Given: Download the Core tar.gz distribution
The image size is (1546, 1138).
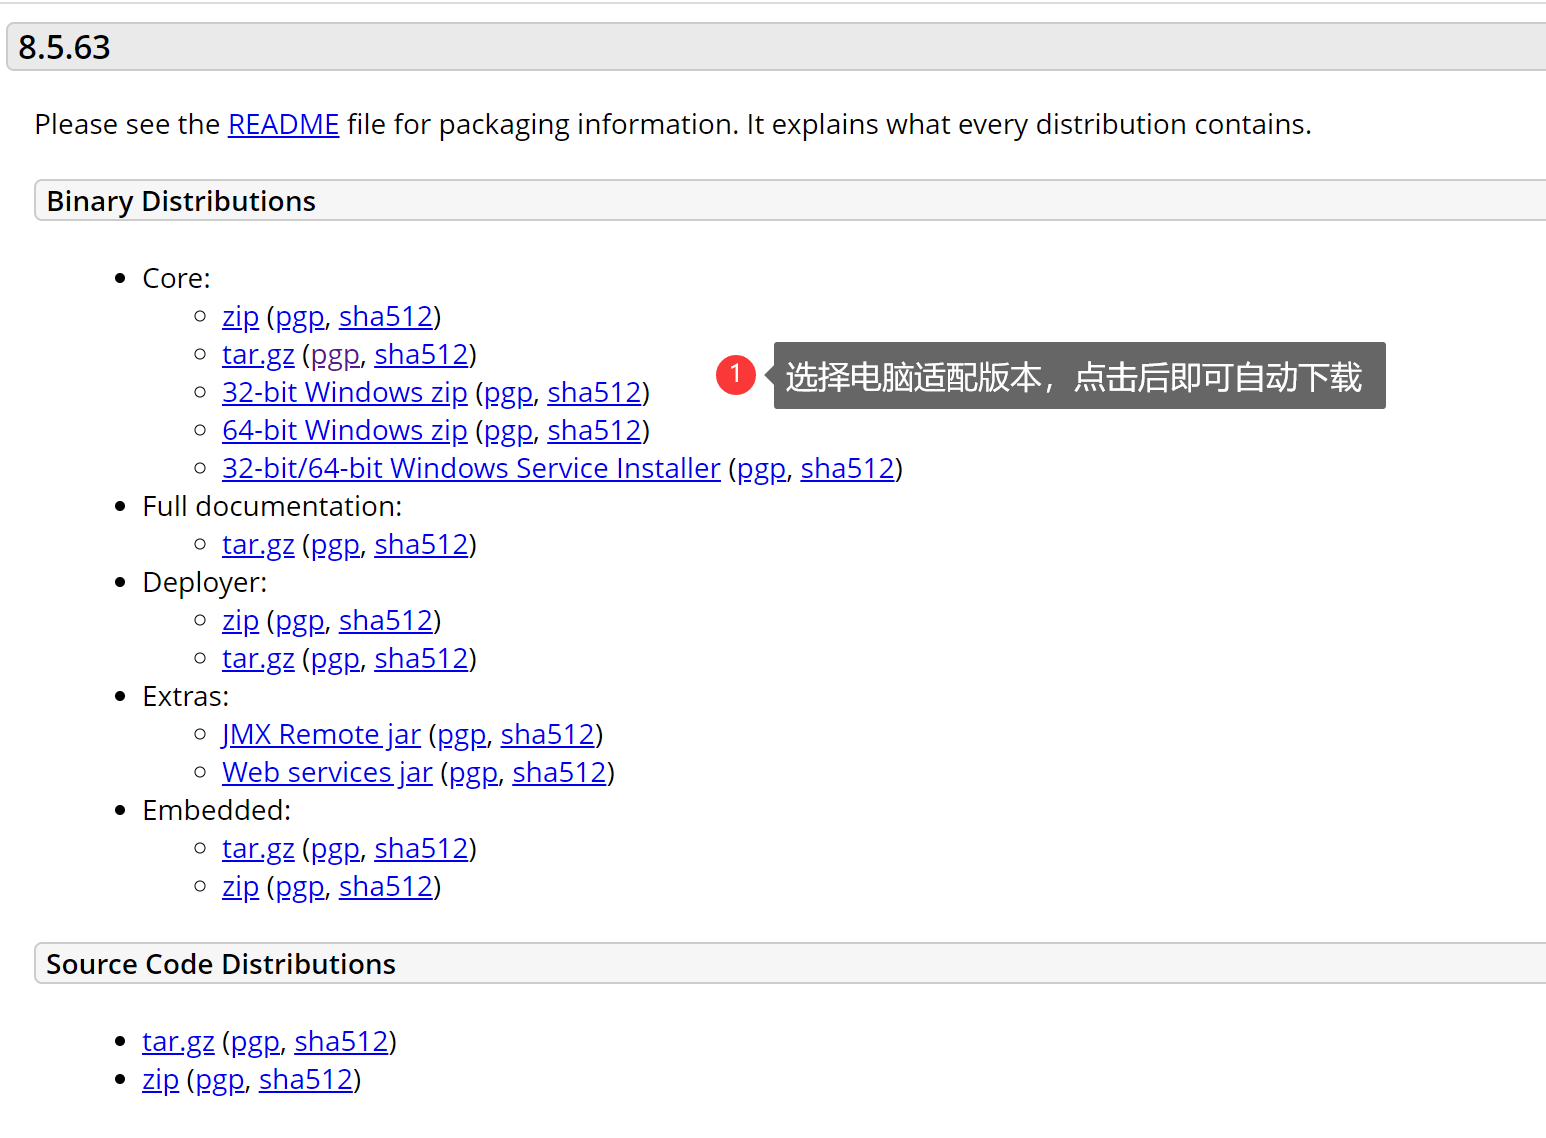Looking at the screenshot, I should [258, 355].
